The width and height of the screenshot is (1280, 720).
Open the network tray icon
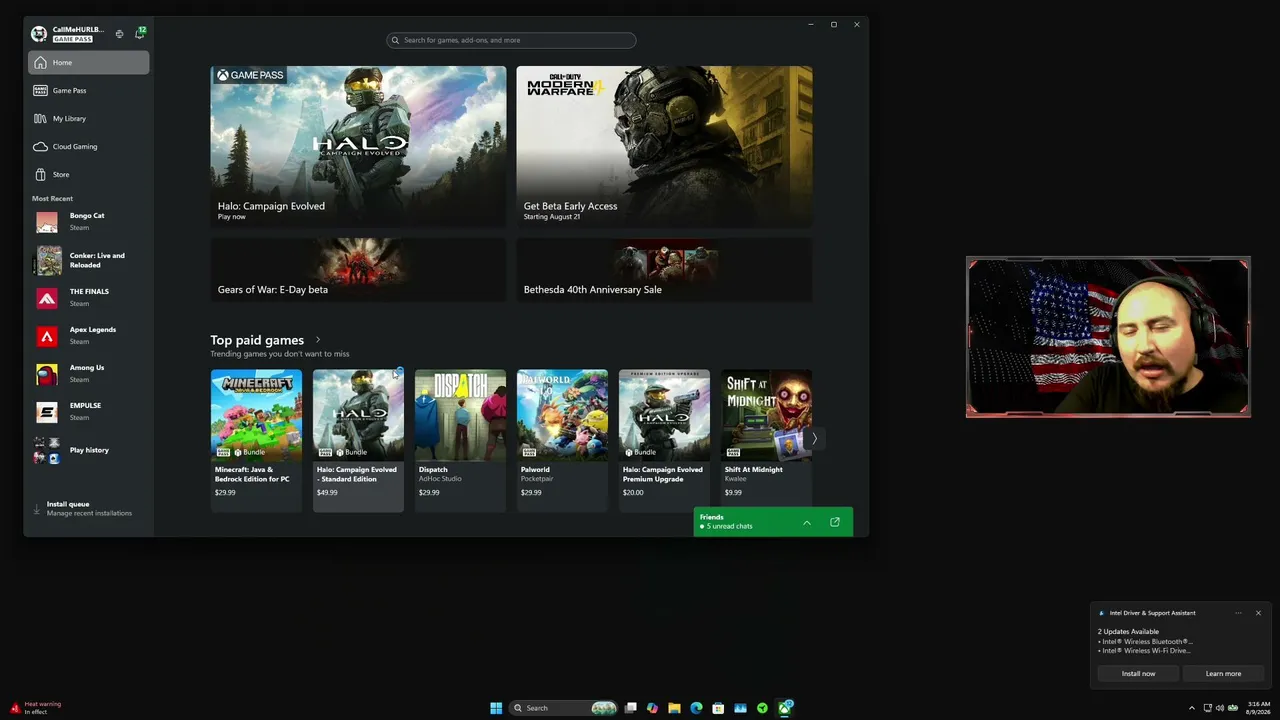pyautogui.click(x=1208, y=708)
